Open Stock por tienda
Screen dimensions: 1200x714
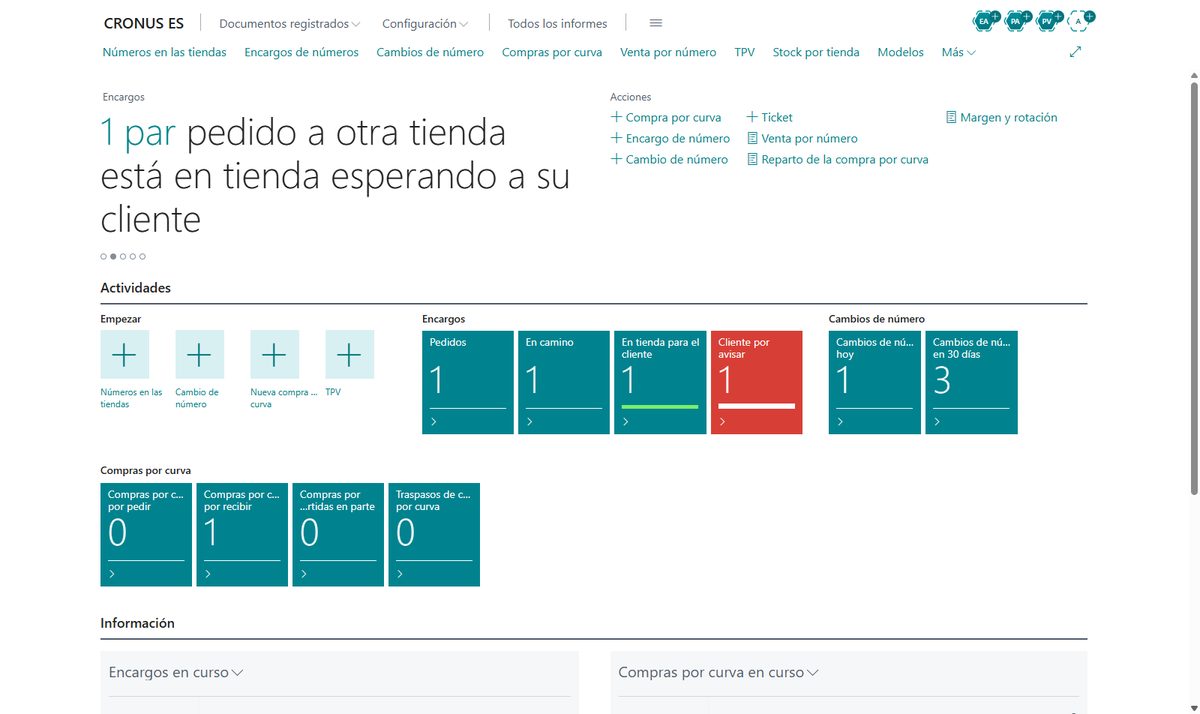pyautogui.click(x=816, y=52)
